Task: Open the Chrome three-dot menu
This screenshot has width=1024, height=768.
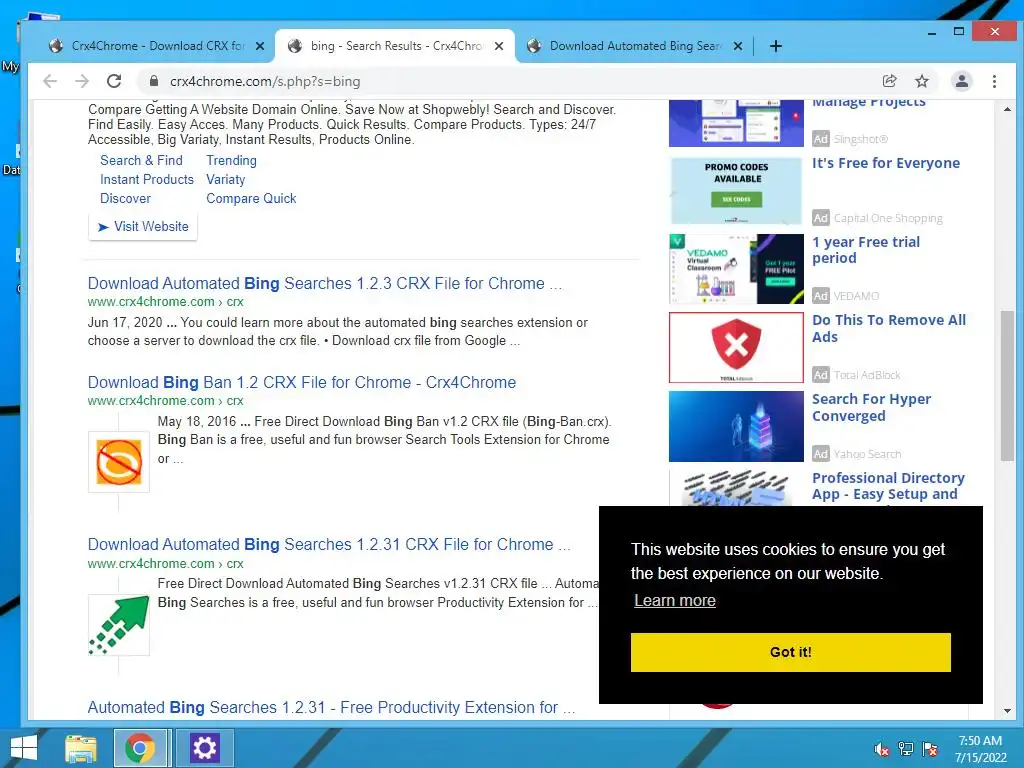Action: coord(994,81)
